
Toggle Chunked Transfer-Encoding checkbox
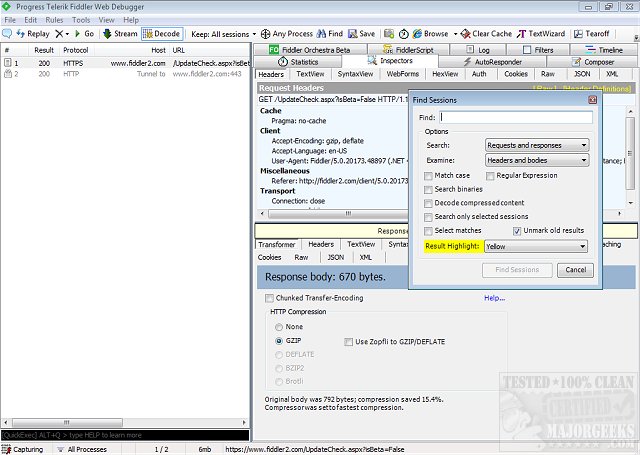coord(269,298)
